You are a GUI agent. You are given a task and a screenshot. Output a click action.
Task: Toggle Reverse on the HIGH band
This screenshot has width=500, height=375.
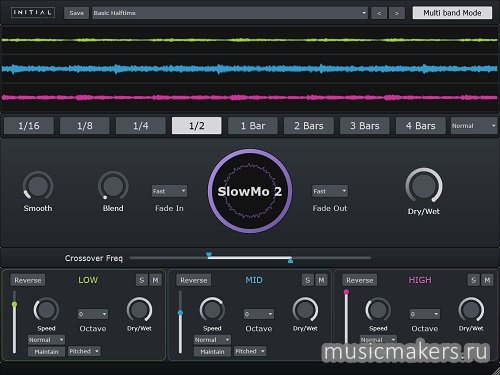point(360,280)
